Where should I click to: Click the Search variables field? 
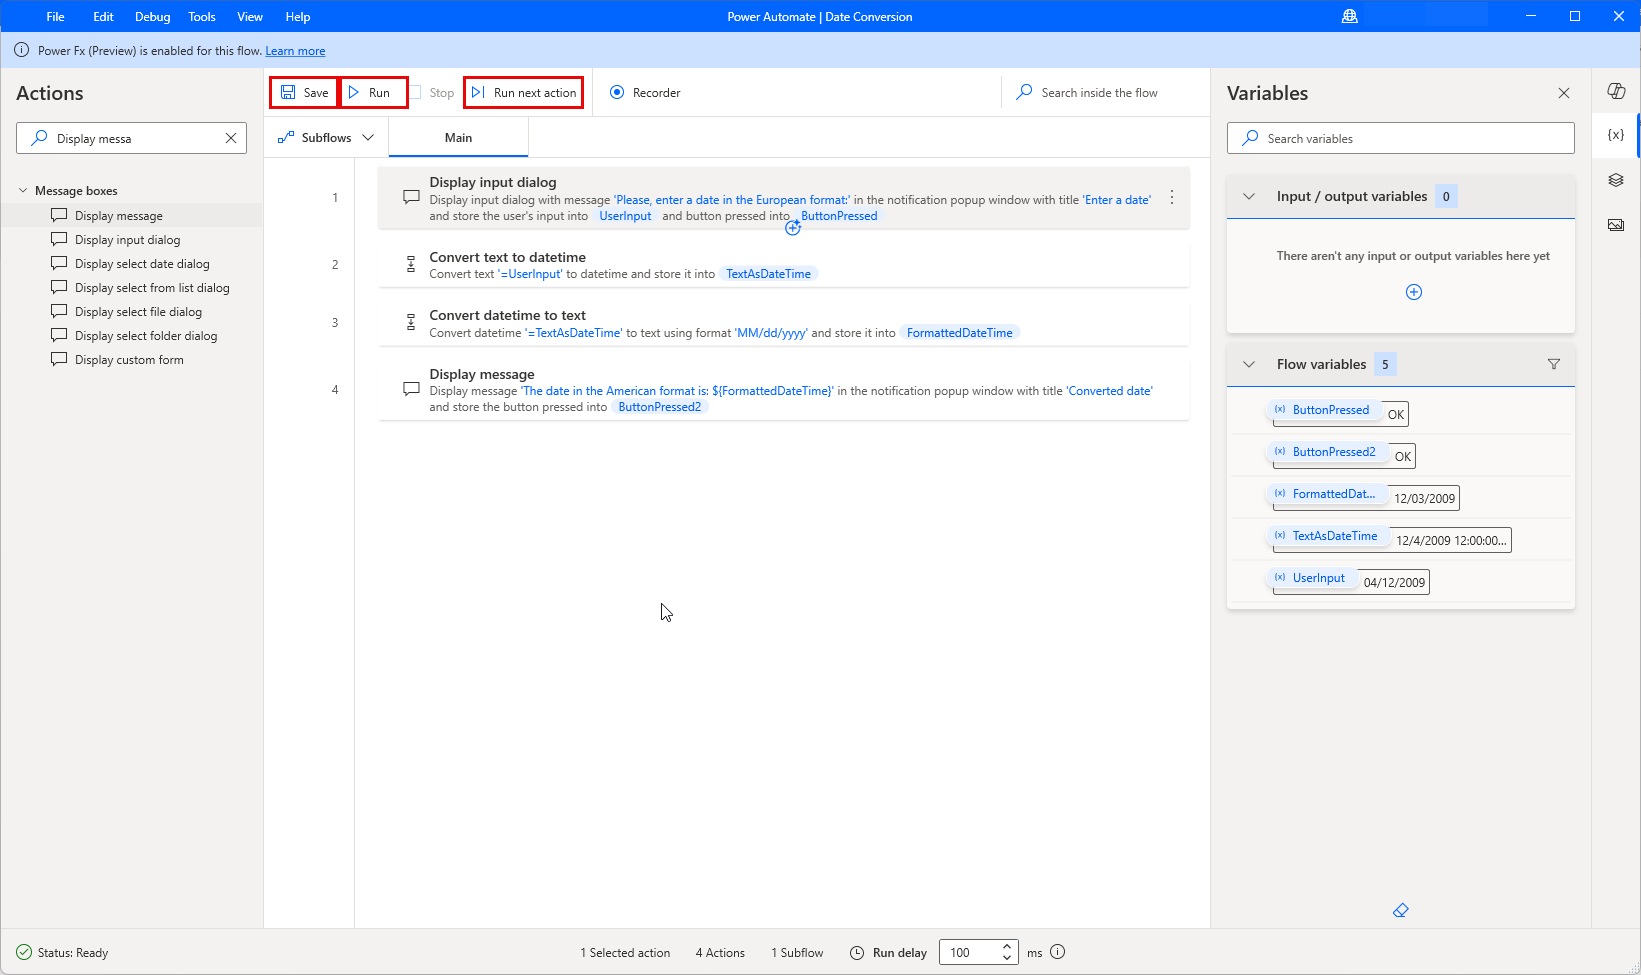1401,138
